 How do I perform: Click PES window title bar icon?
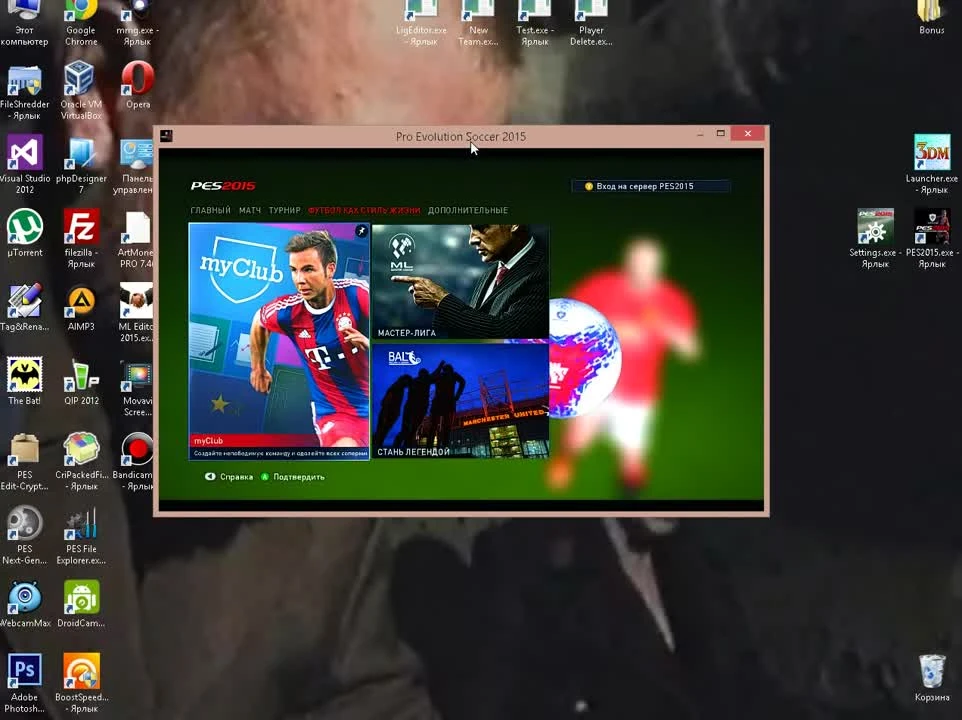coord(166,136)
